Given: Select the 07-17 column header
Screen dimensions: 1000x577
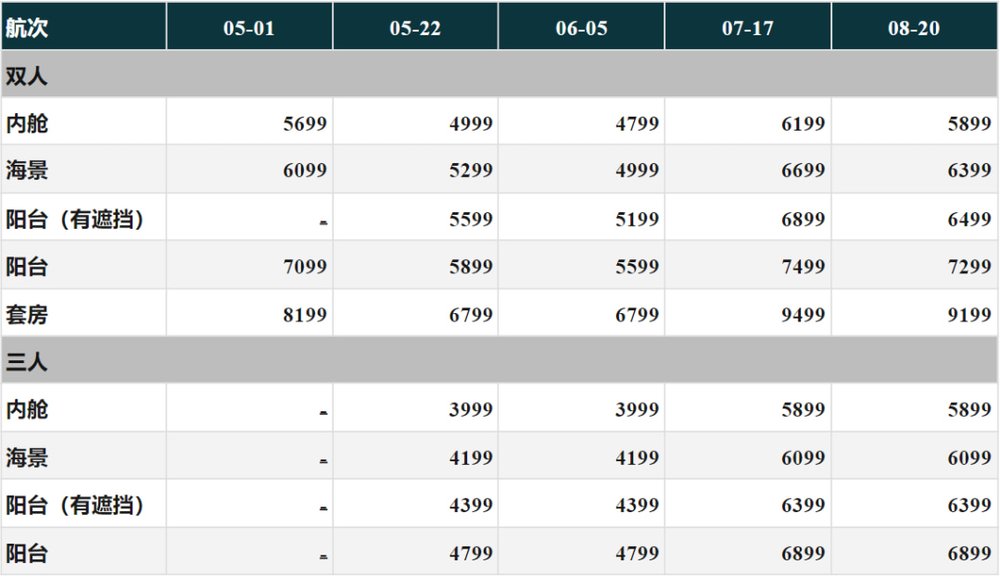Looking at the screenshot, I should coord(747,28).
